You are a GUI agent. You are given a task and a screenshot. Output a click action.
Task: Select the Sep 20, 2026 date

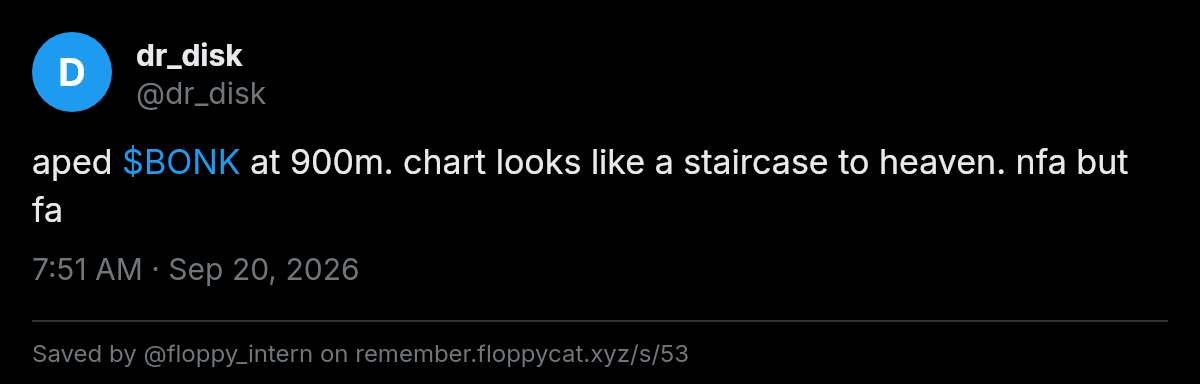pyautogui.click(x=264, y=270)
